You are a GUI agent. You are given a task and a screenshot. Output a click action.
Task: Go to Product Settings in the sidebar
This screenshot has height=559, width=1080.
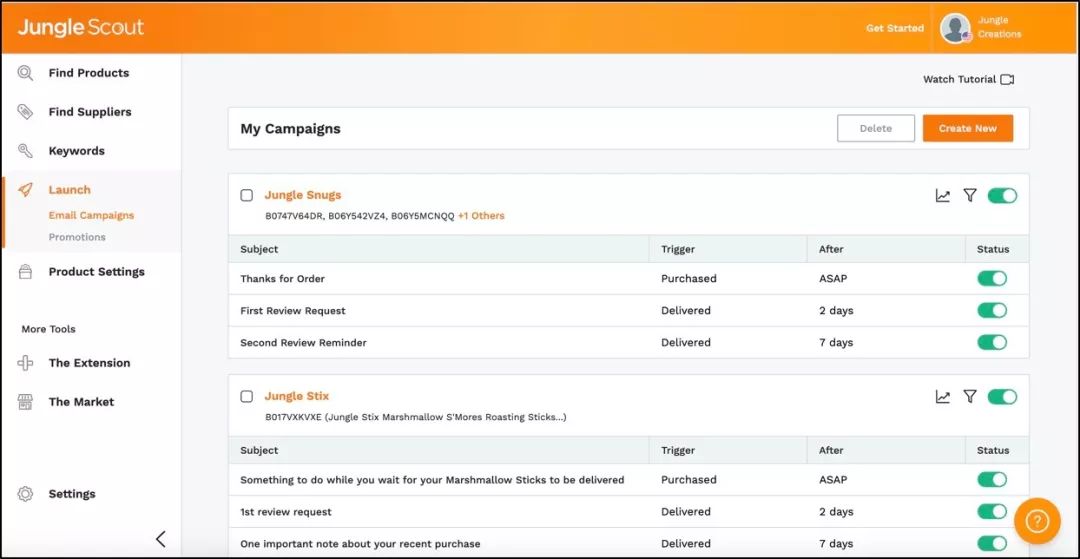(96, 272)
